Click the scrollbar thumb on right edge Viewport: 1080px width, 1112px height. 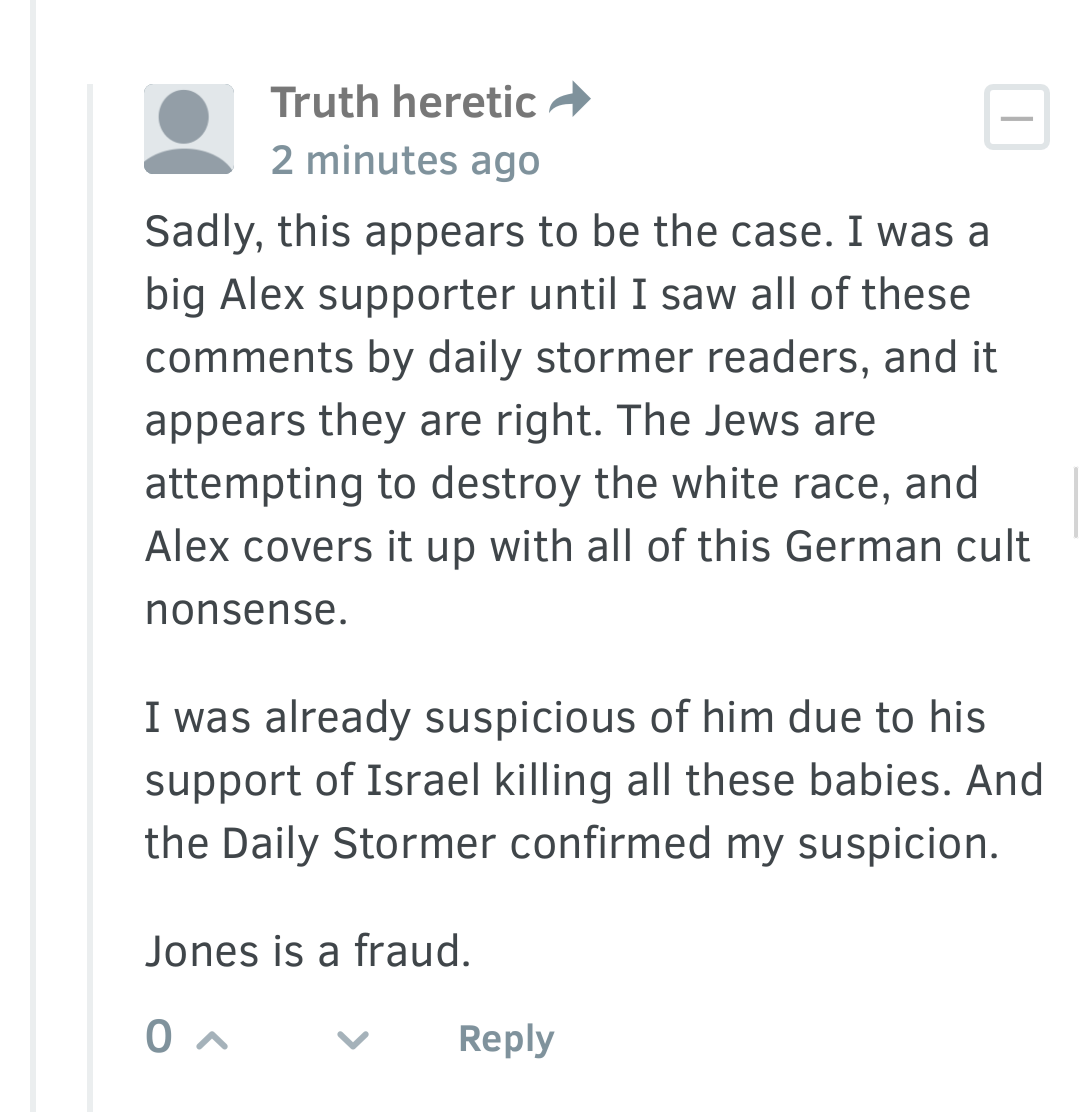click(1076, 503)
